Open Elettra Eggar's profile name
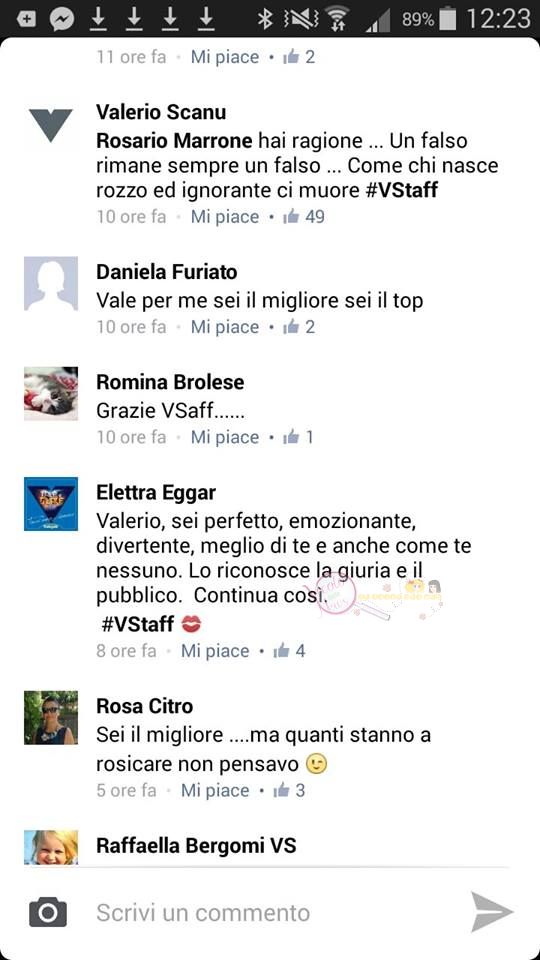Screen dimensions: 540x960 point(156,492)
